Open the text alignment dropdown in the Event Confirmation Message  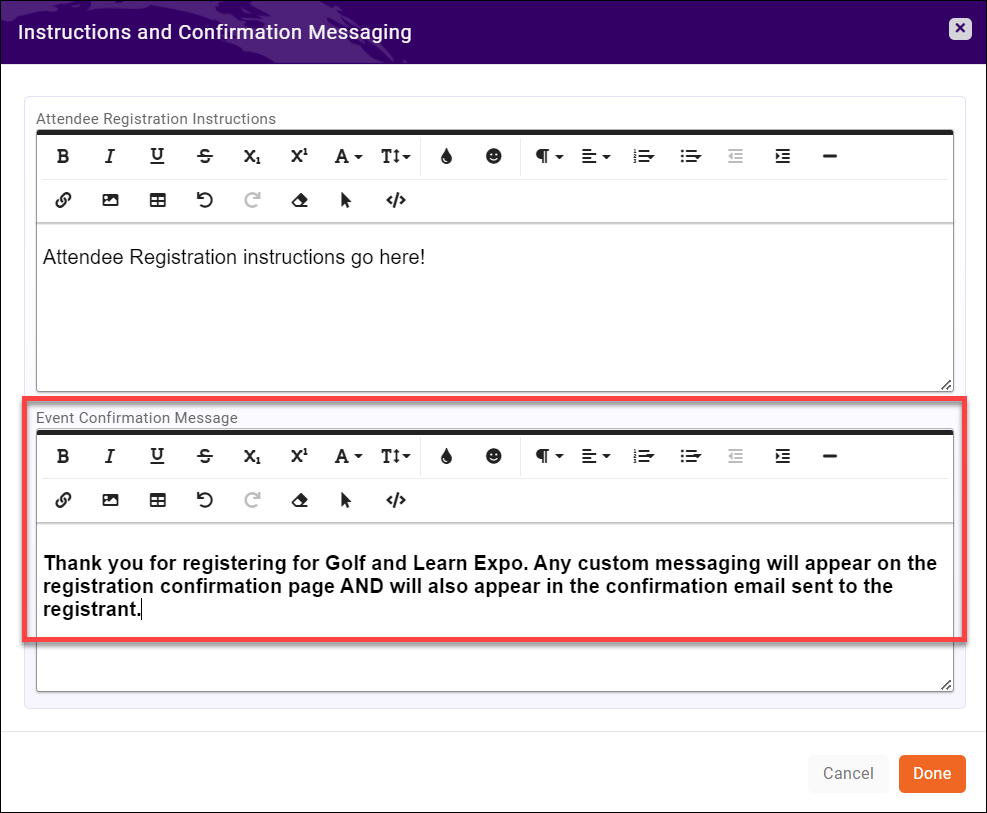595,456
